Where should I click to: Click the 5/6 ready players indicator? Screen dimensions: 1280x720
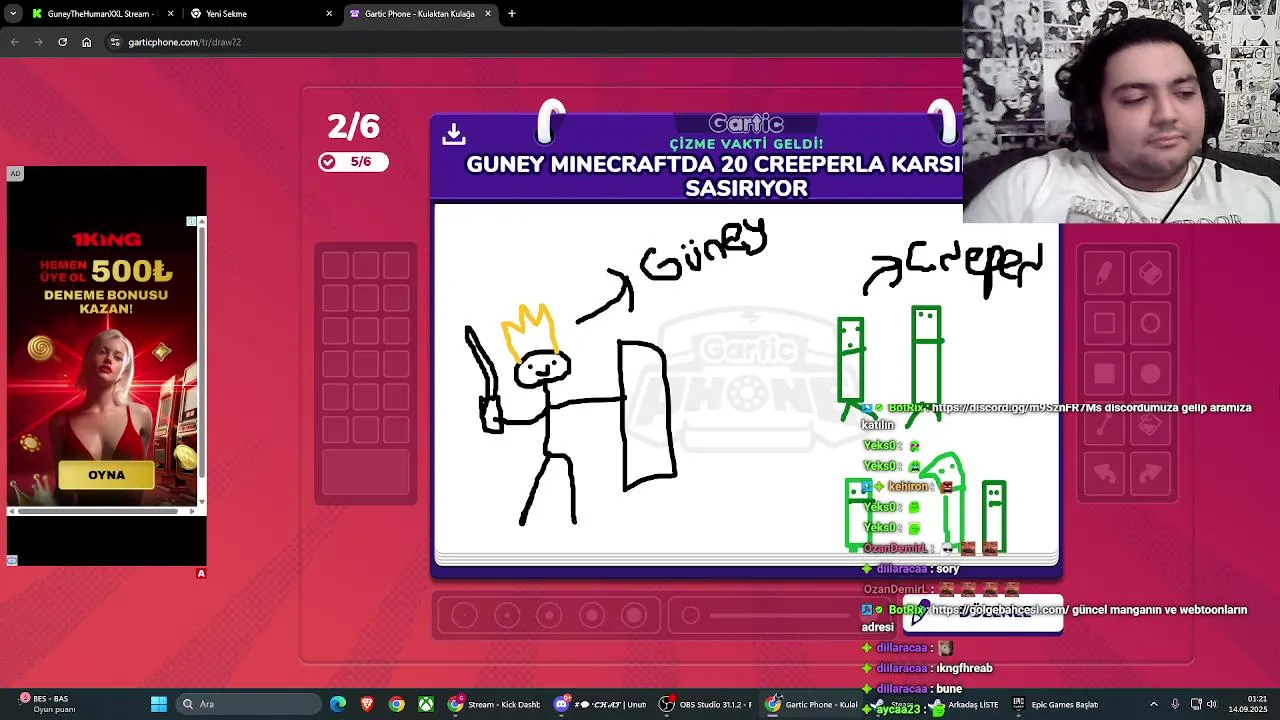click(x=353, y=162)
